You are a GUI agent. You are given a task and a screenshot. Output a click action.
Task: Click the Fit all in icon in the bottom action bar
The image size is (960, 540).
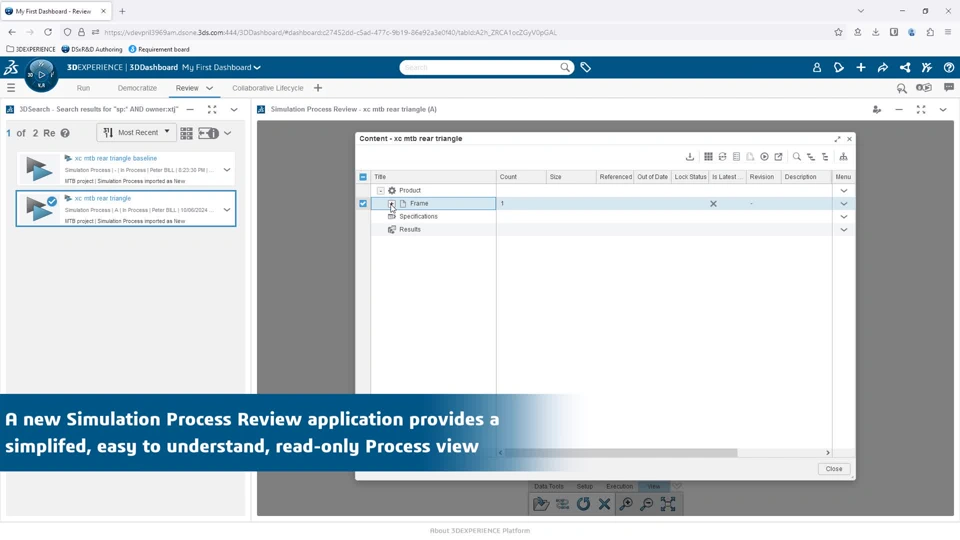[x=668, y=504]
